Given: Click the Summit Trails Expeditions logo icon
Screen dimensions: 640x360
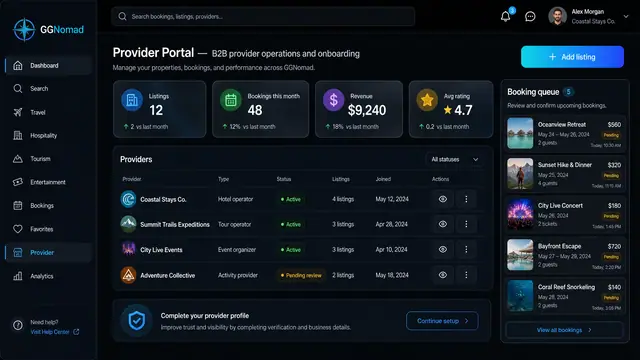Looking at the screenshot, I should pos(128,224).
